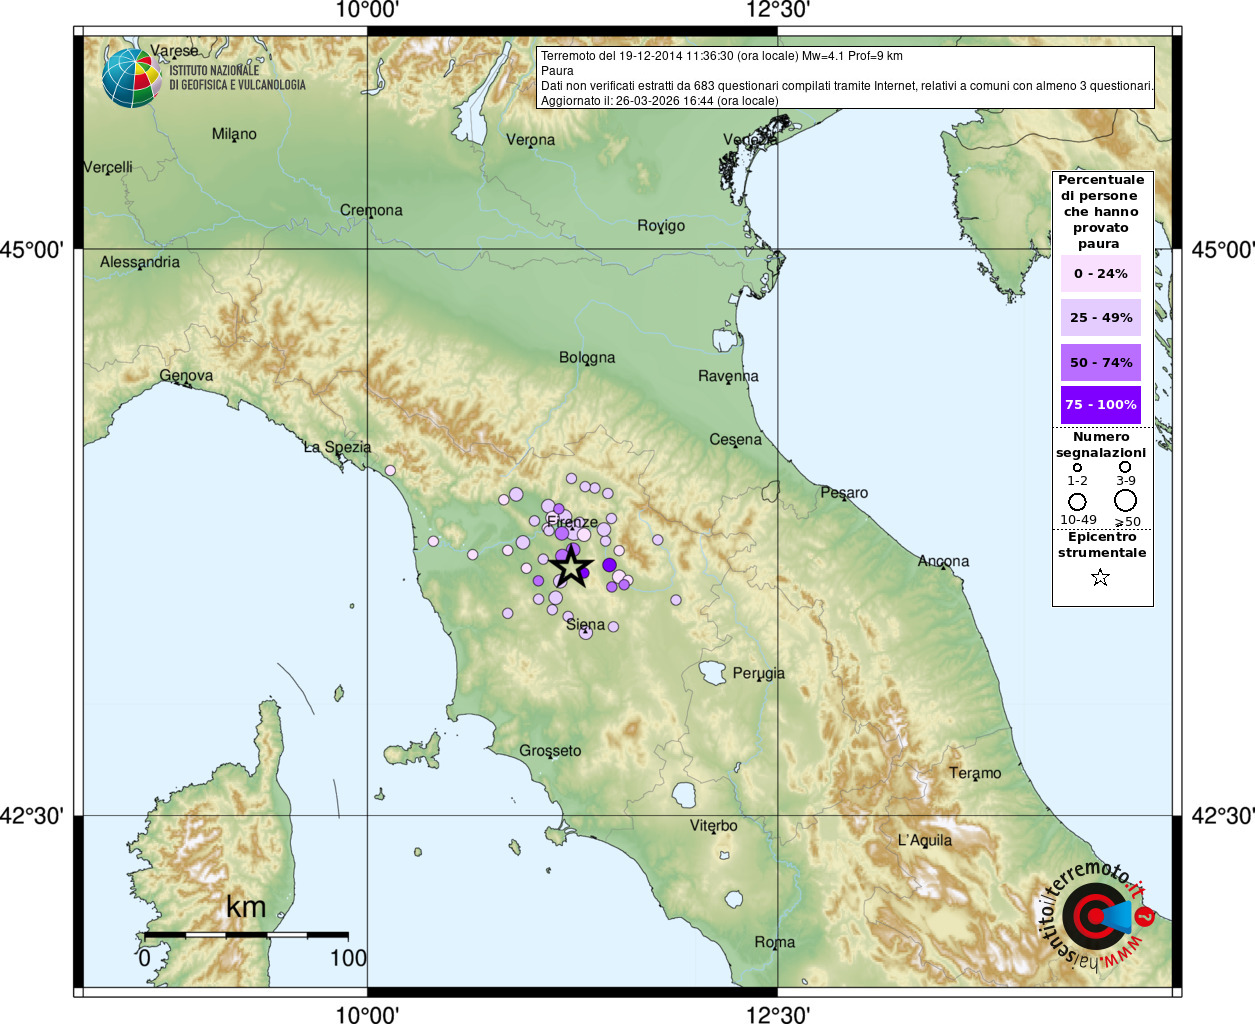Click the Grosseto city label
The image size is (1255, 1024).
click(x=550, y=750)
